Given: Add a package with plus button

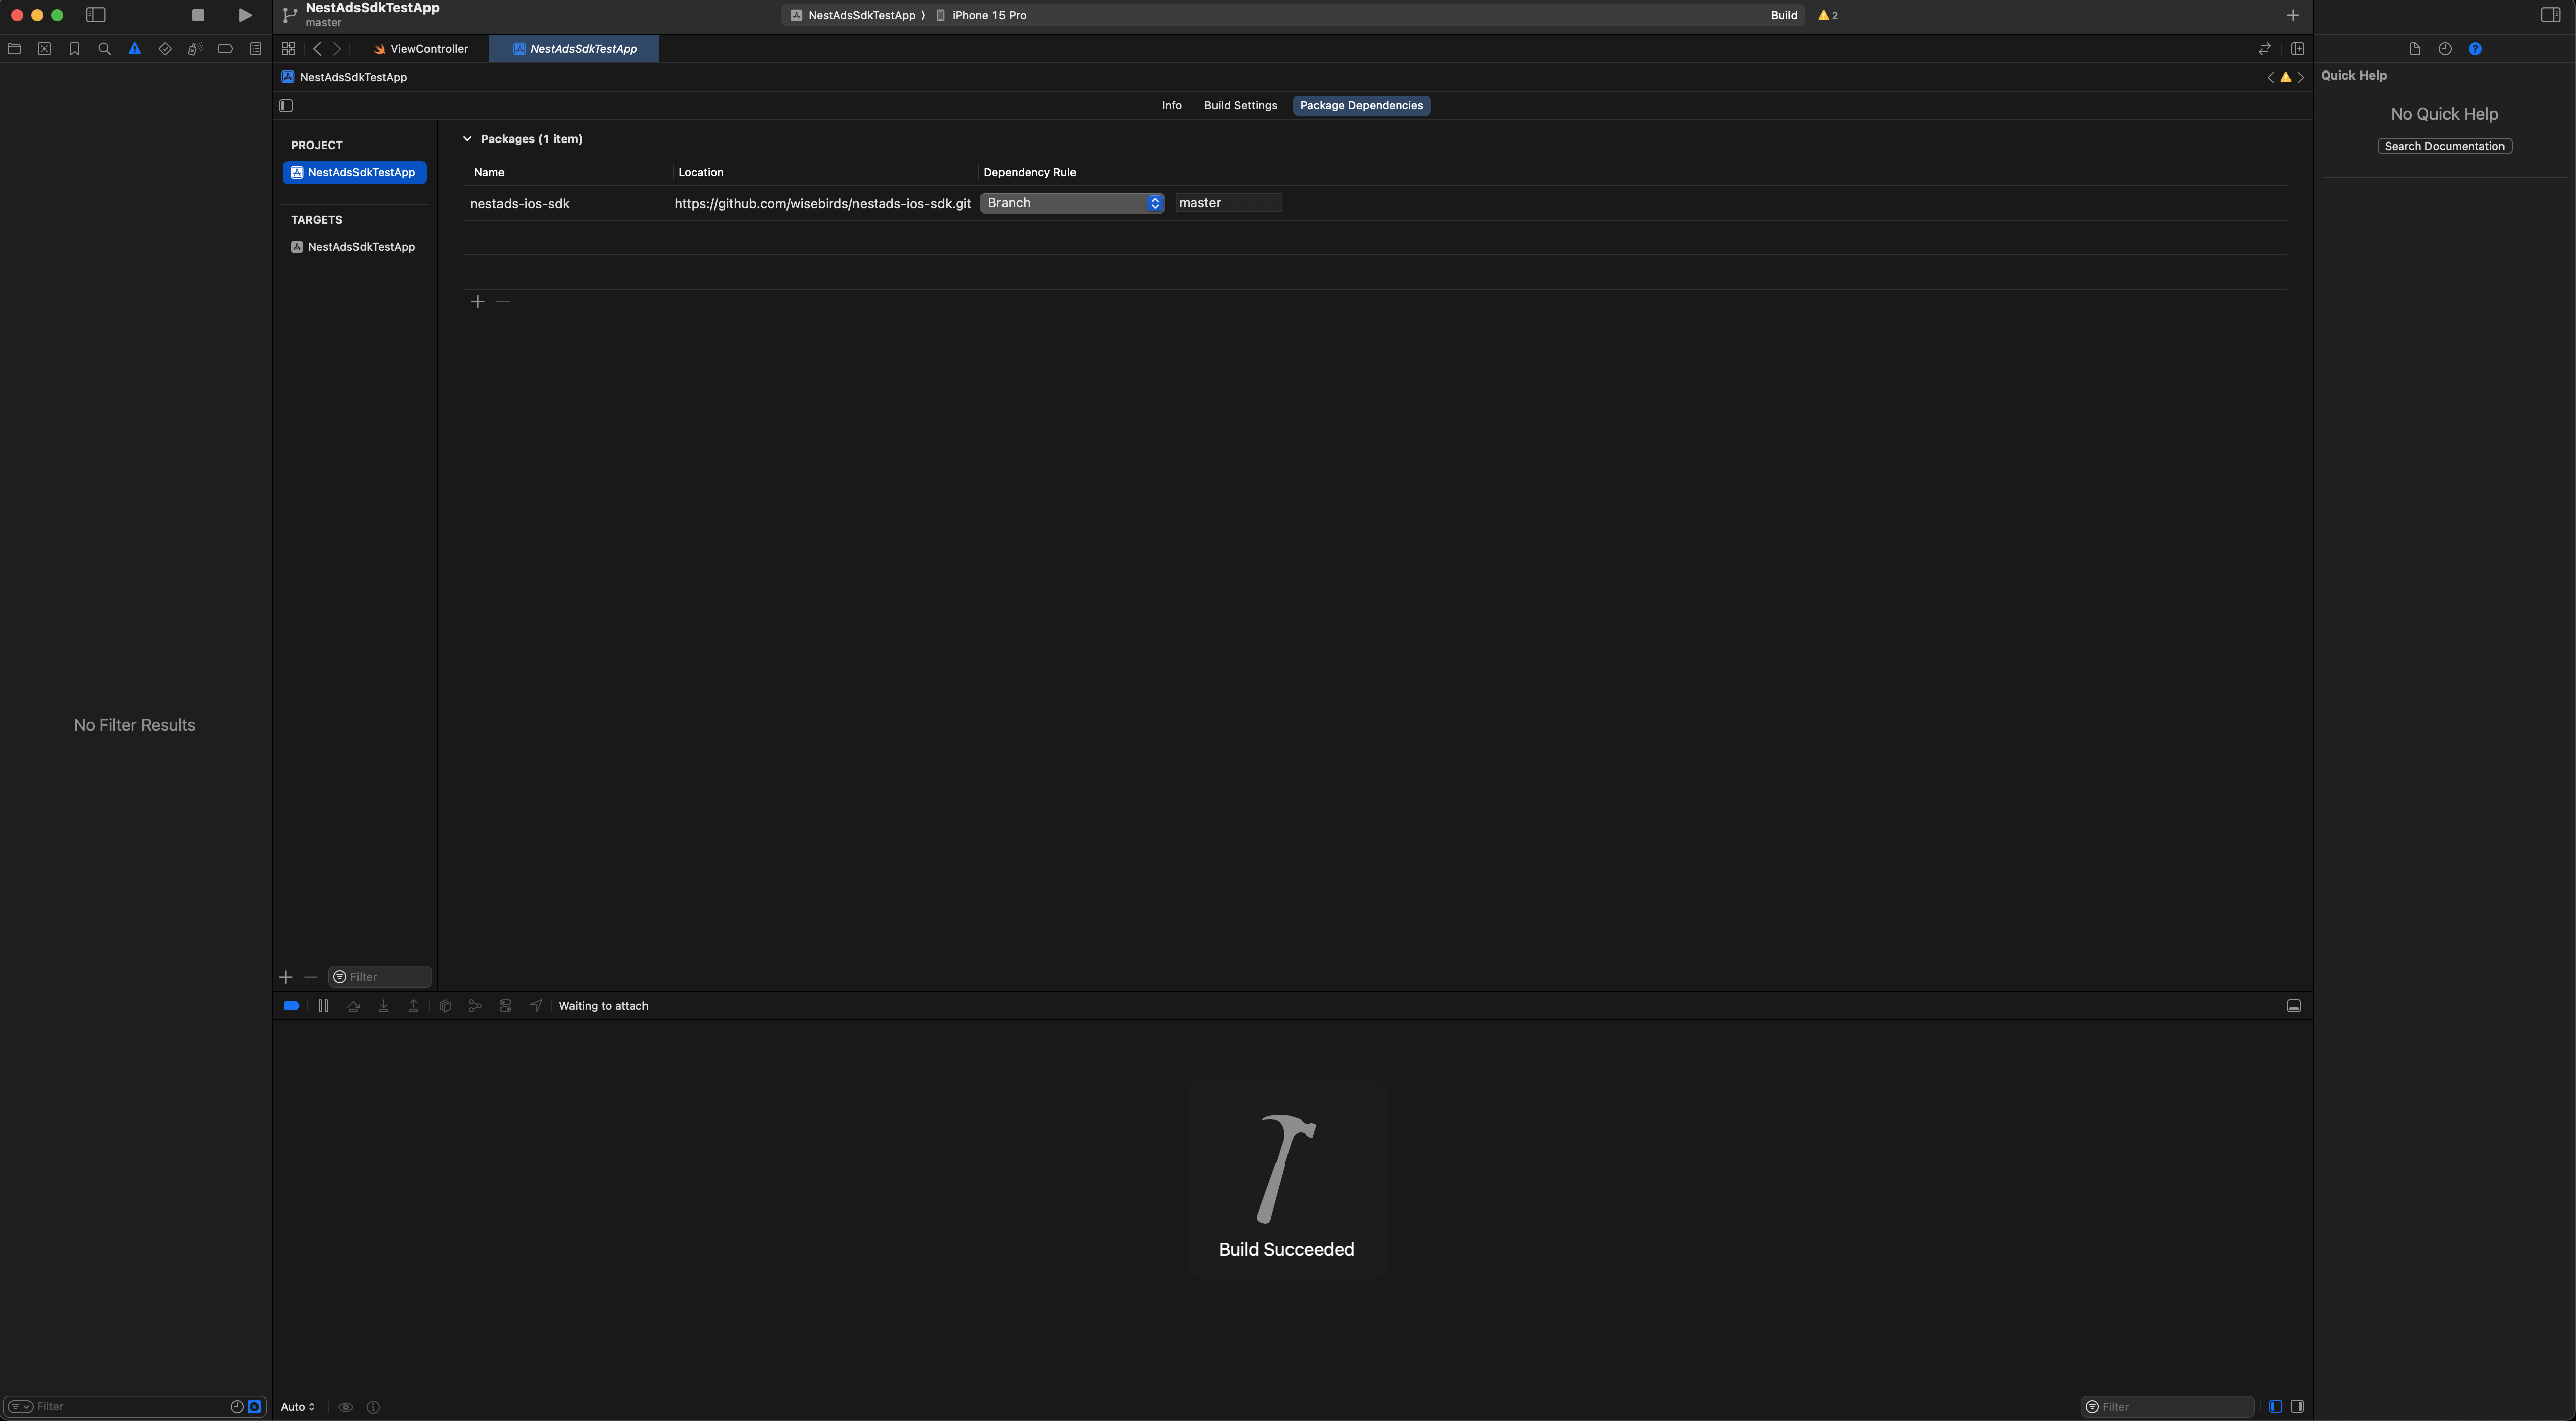Looking at the screenshot, I should tap(478, 302).
